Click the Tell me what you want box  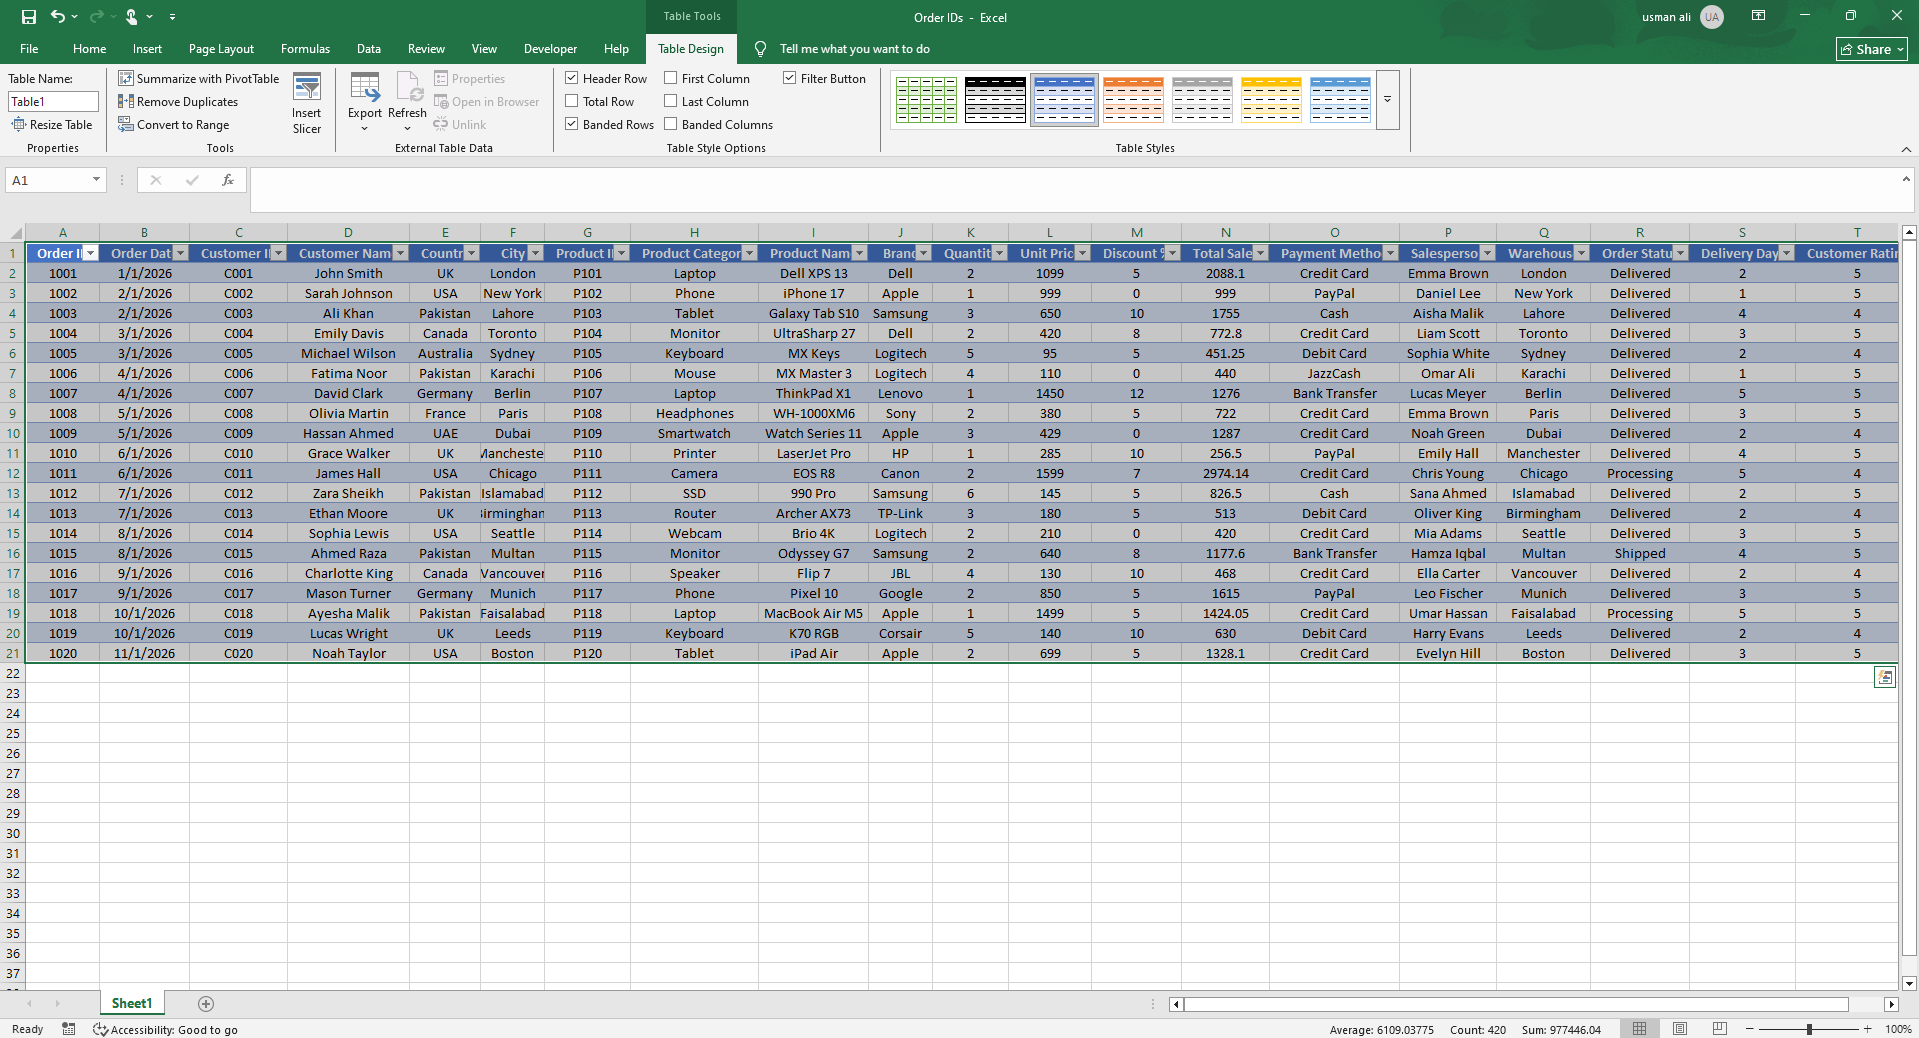point(855,48)
